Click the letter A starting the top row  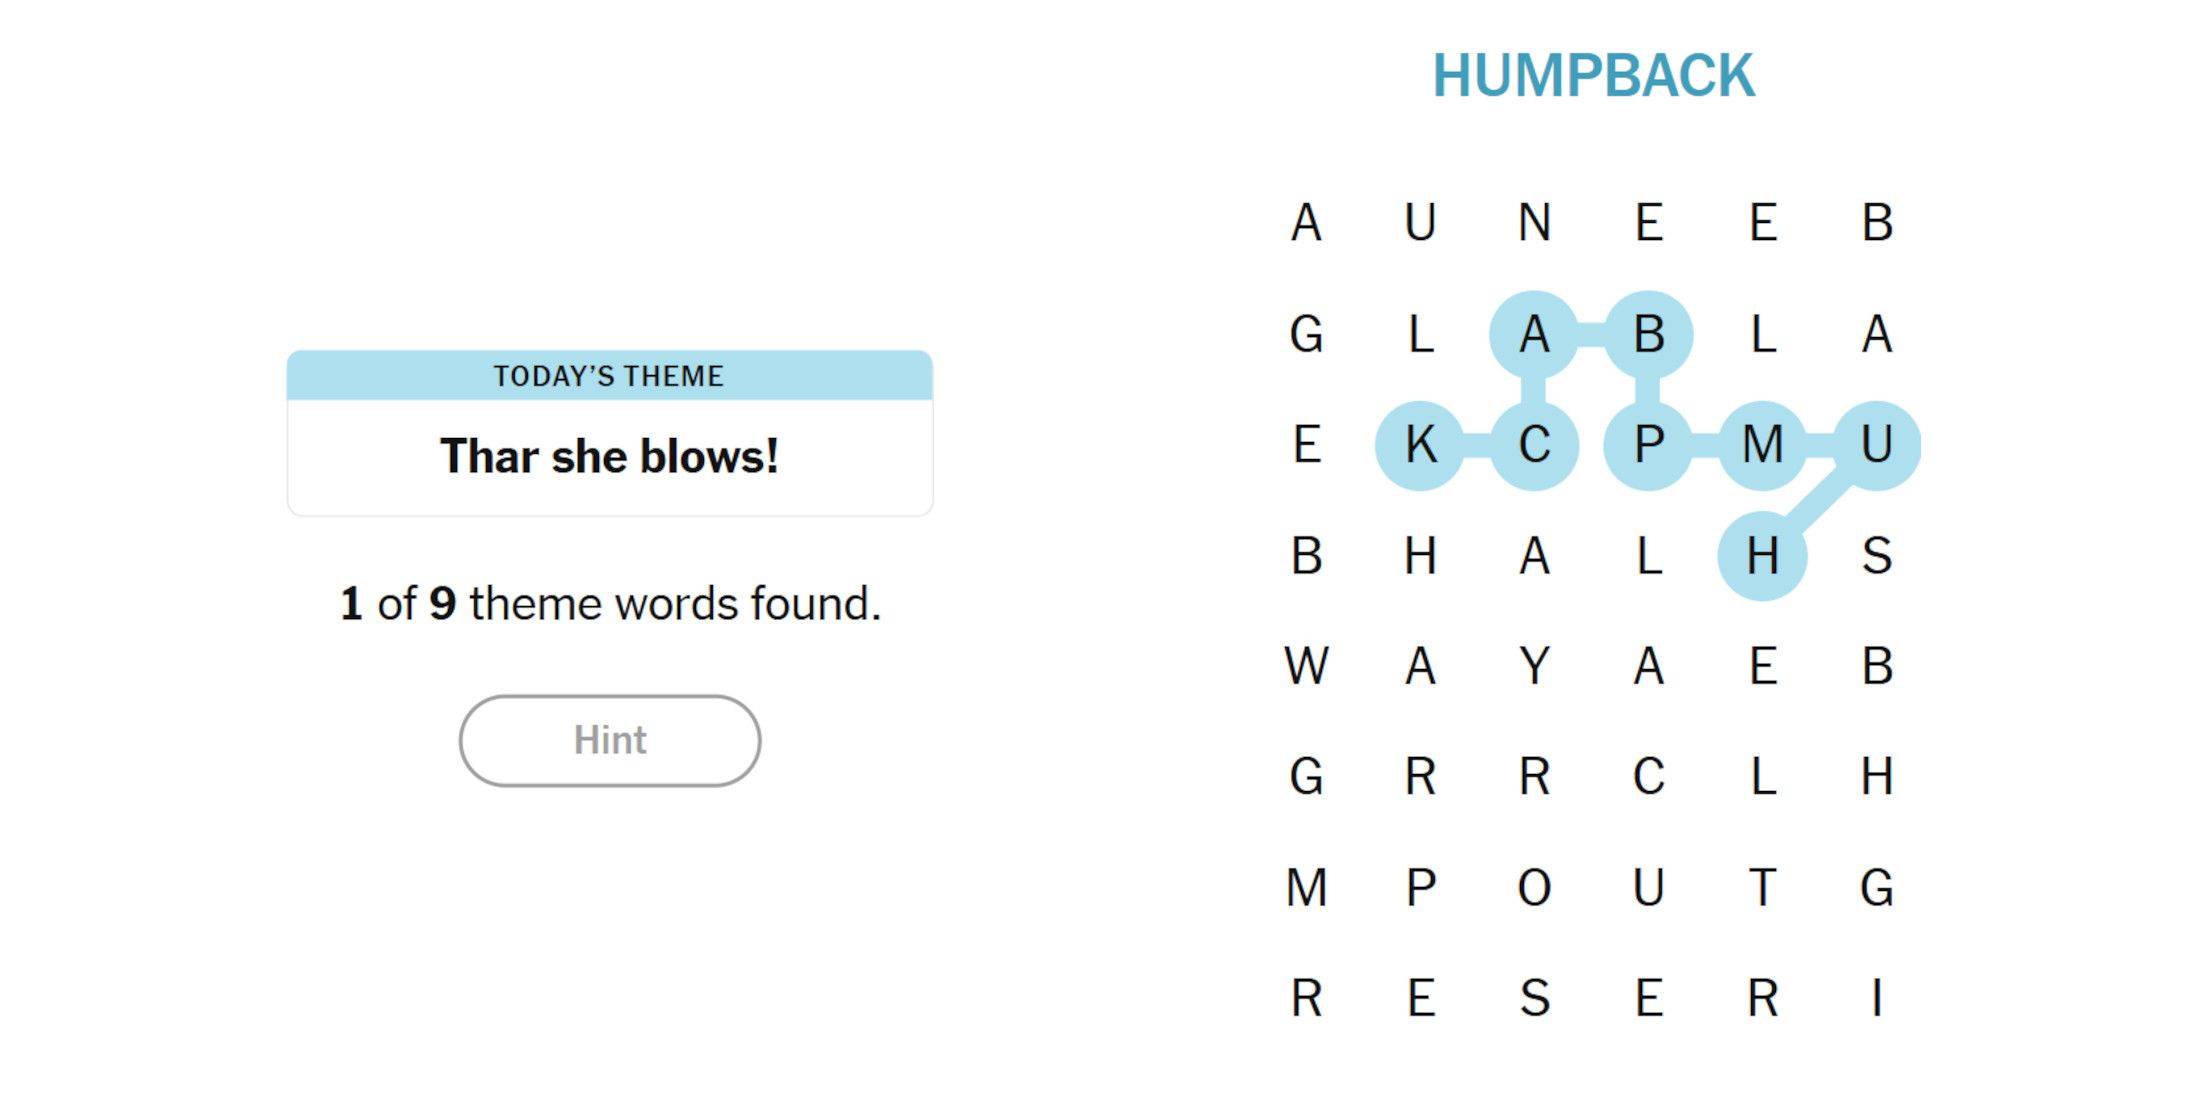pos(1305,223)
